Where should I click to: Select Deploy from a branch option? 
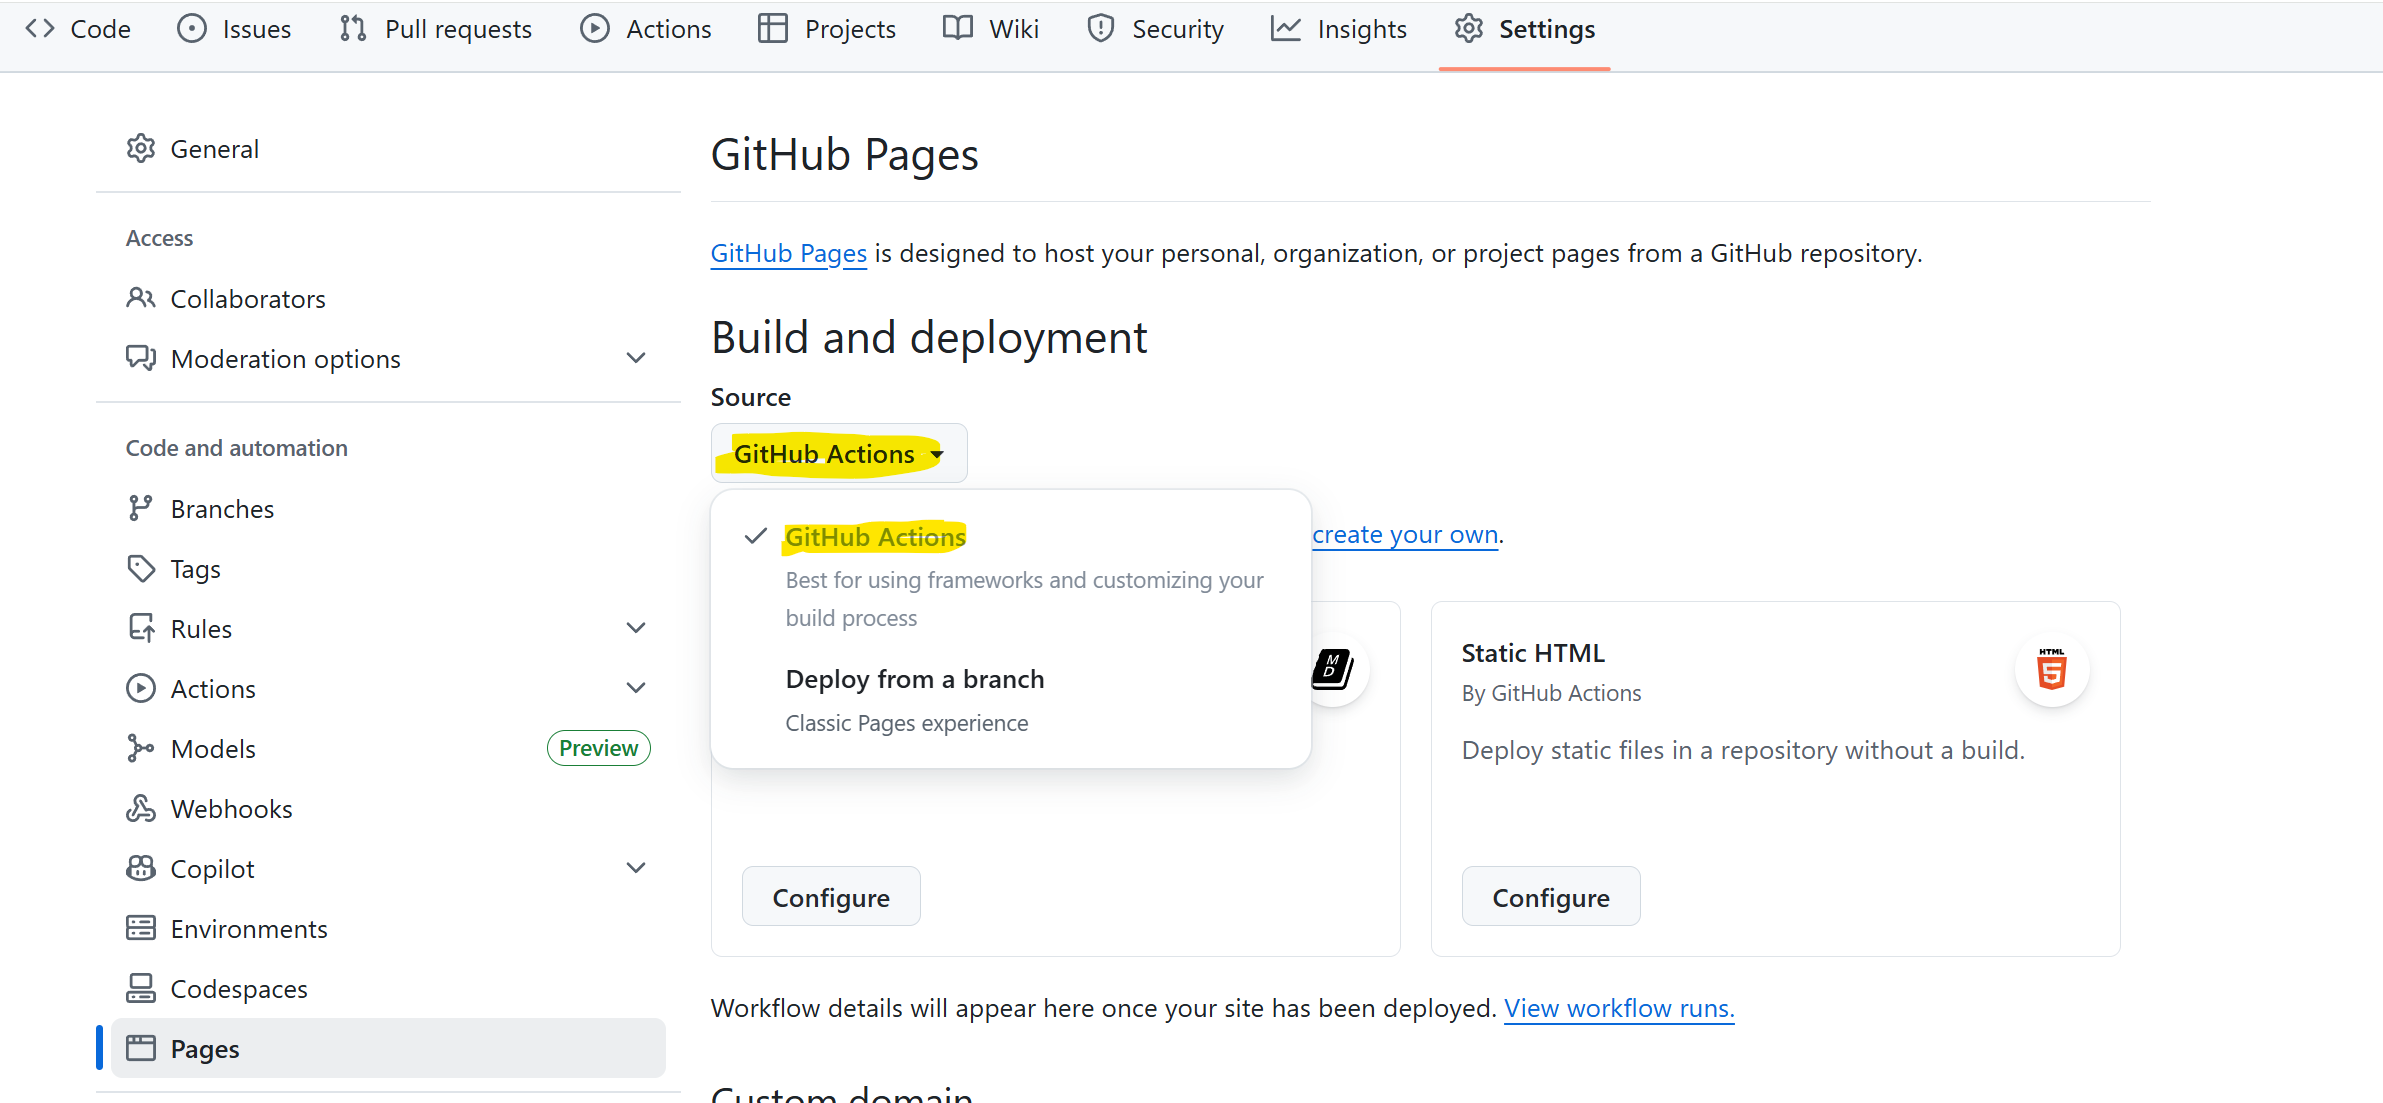pyautogui.click(x=1010, y=700)
